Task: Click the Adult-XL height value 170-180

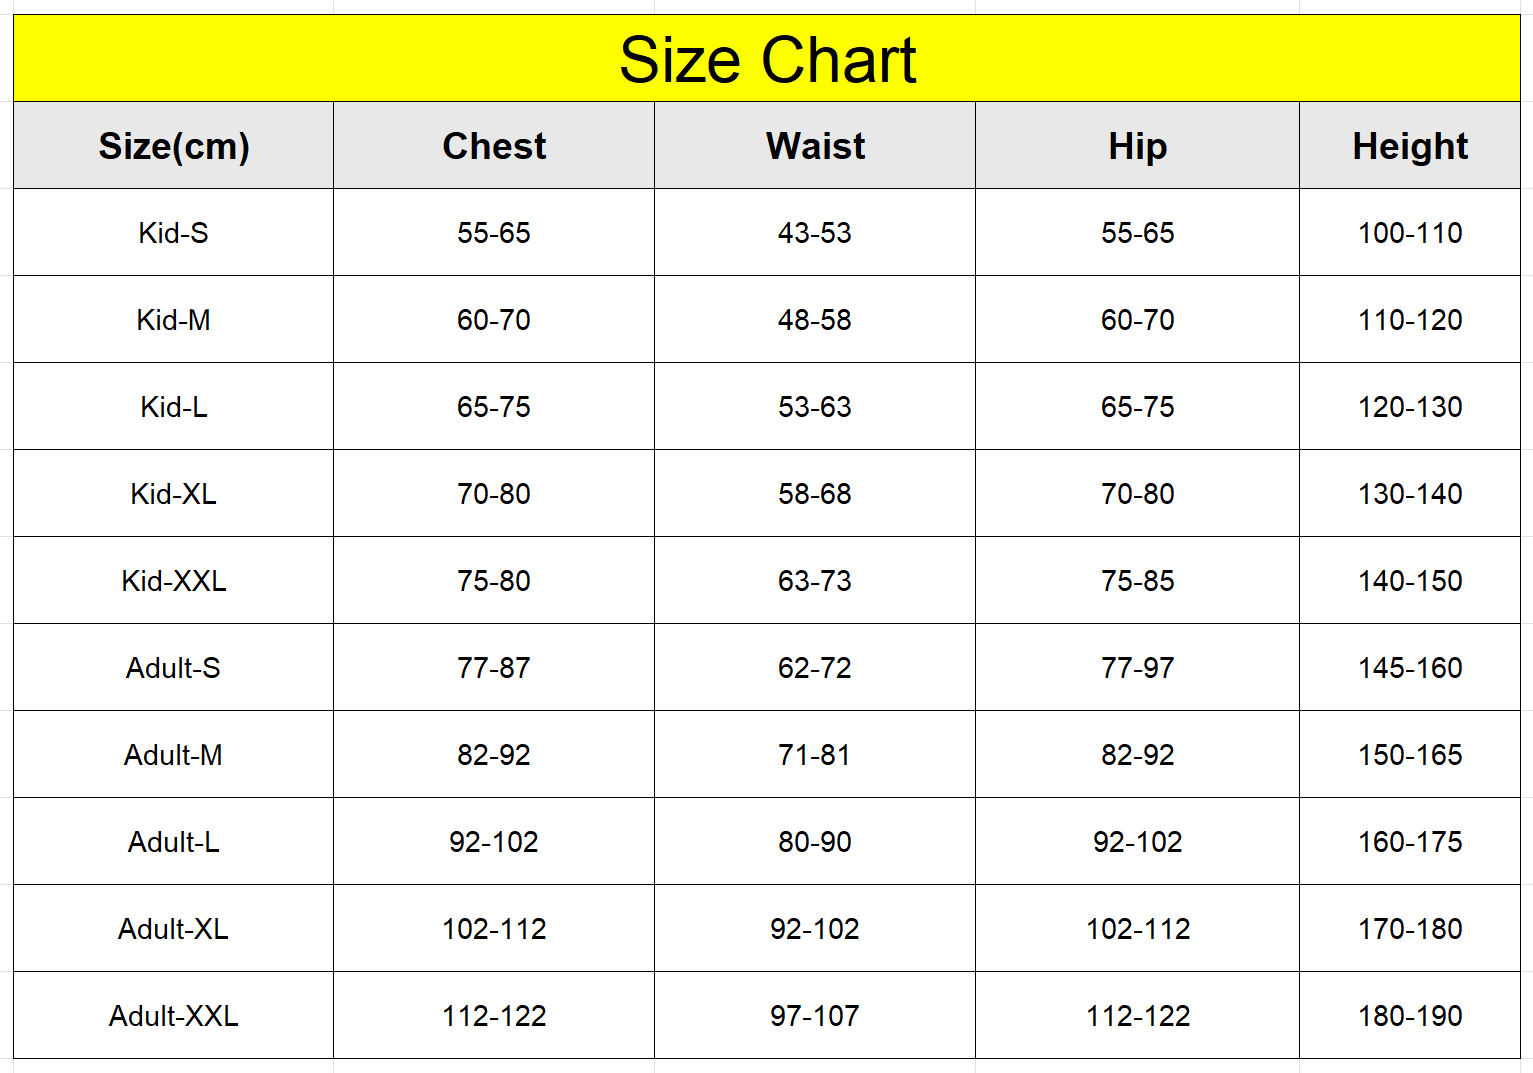Action: (x=1410, y=928)
